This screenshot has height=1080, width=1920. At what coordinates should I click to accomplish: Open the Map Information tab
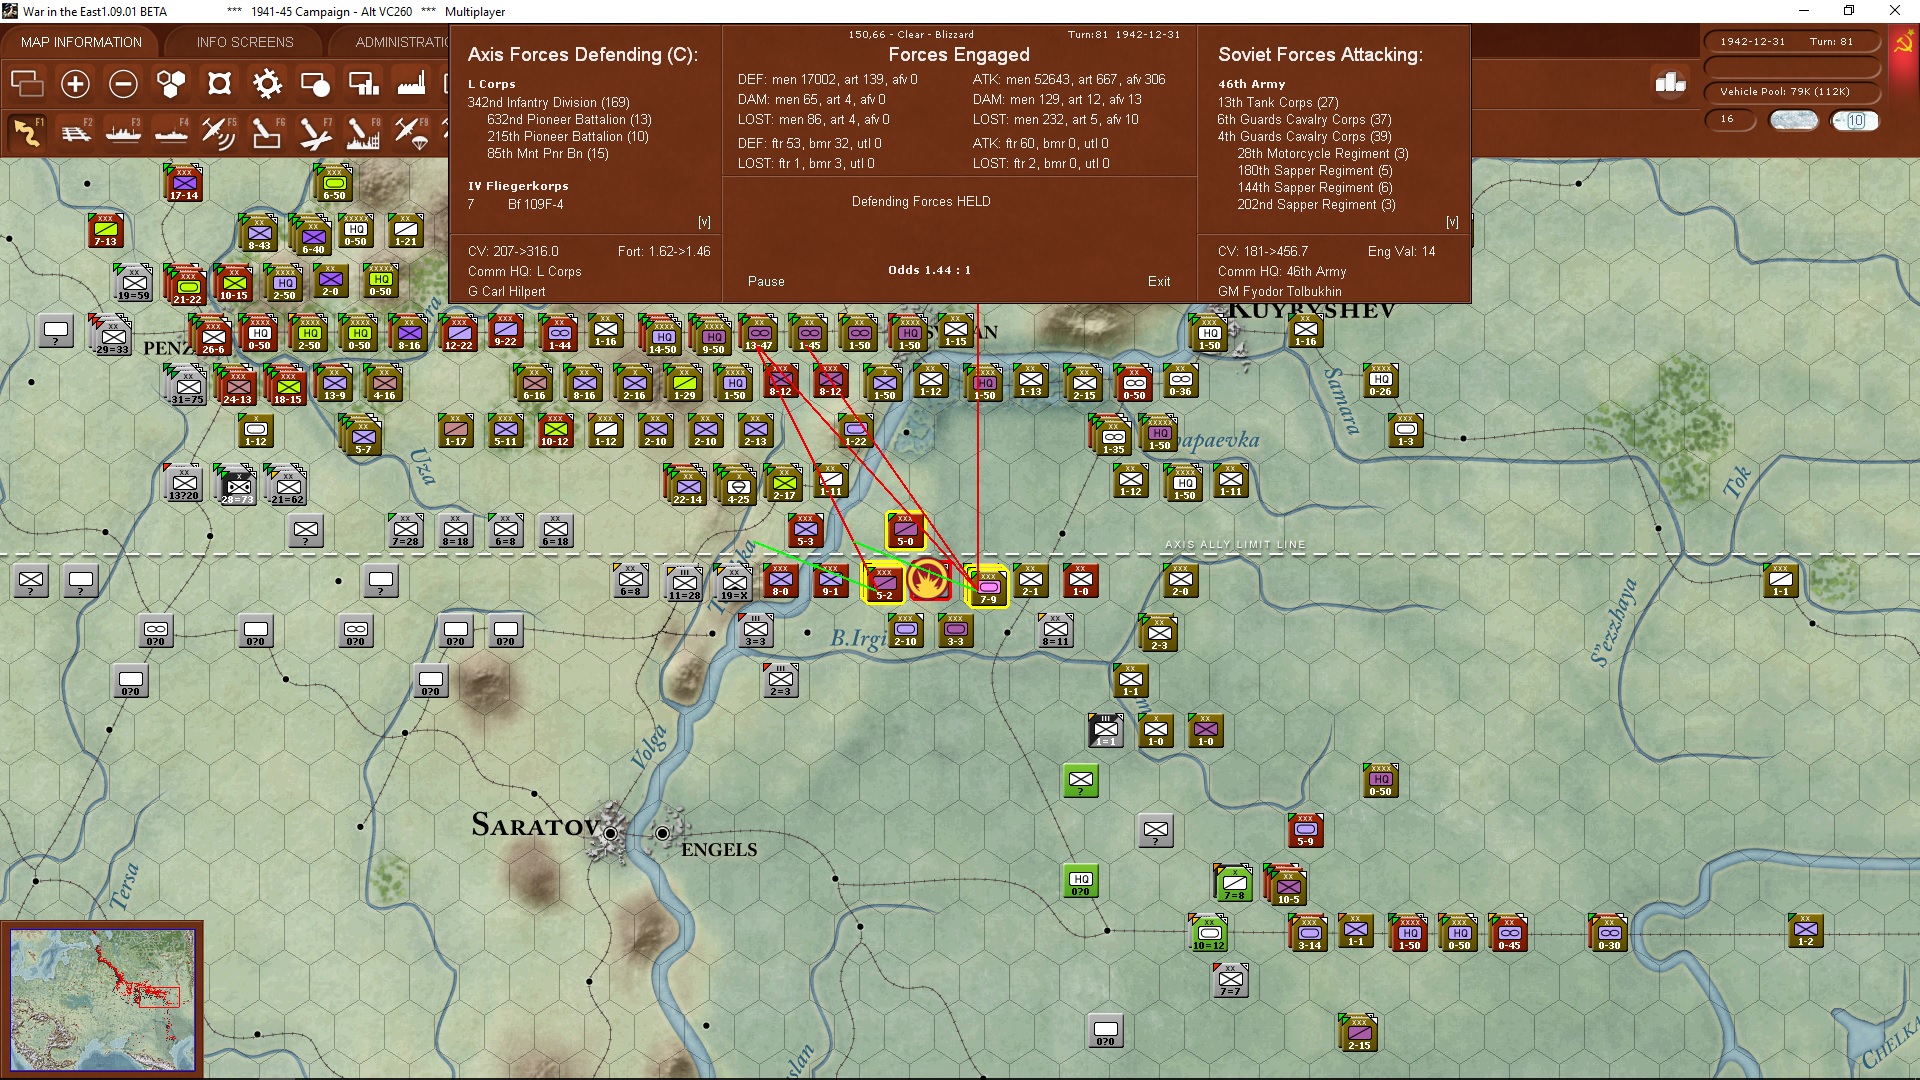point(81,42)
